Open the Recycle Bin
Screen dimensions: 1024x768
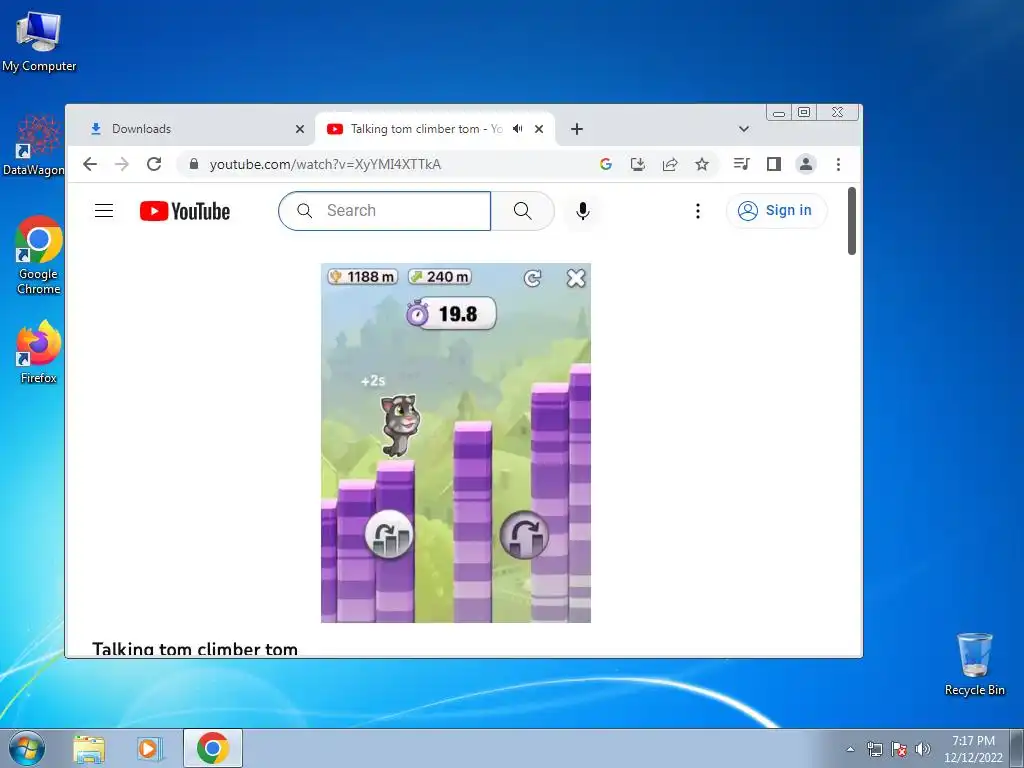click(x=974, y=664)
